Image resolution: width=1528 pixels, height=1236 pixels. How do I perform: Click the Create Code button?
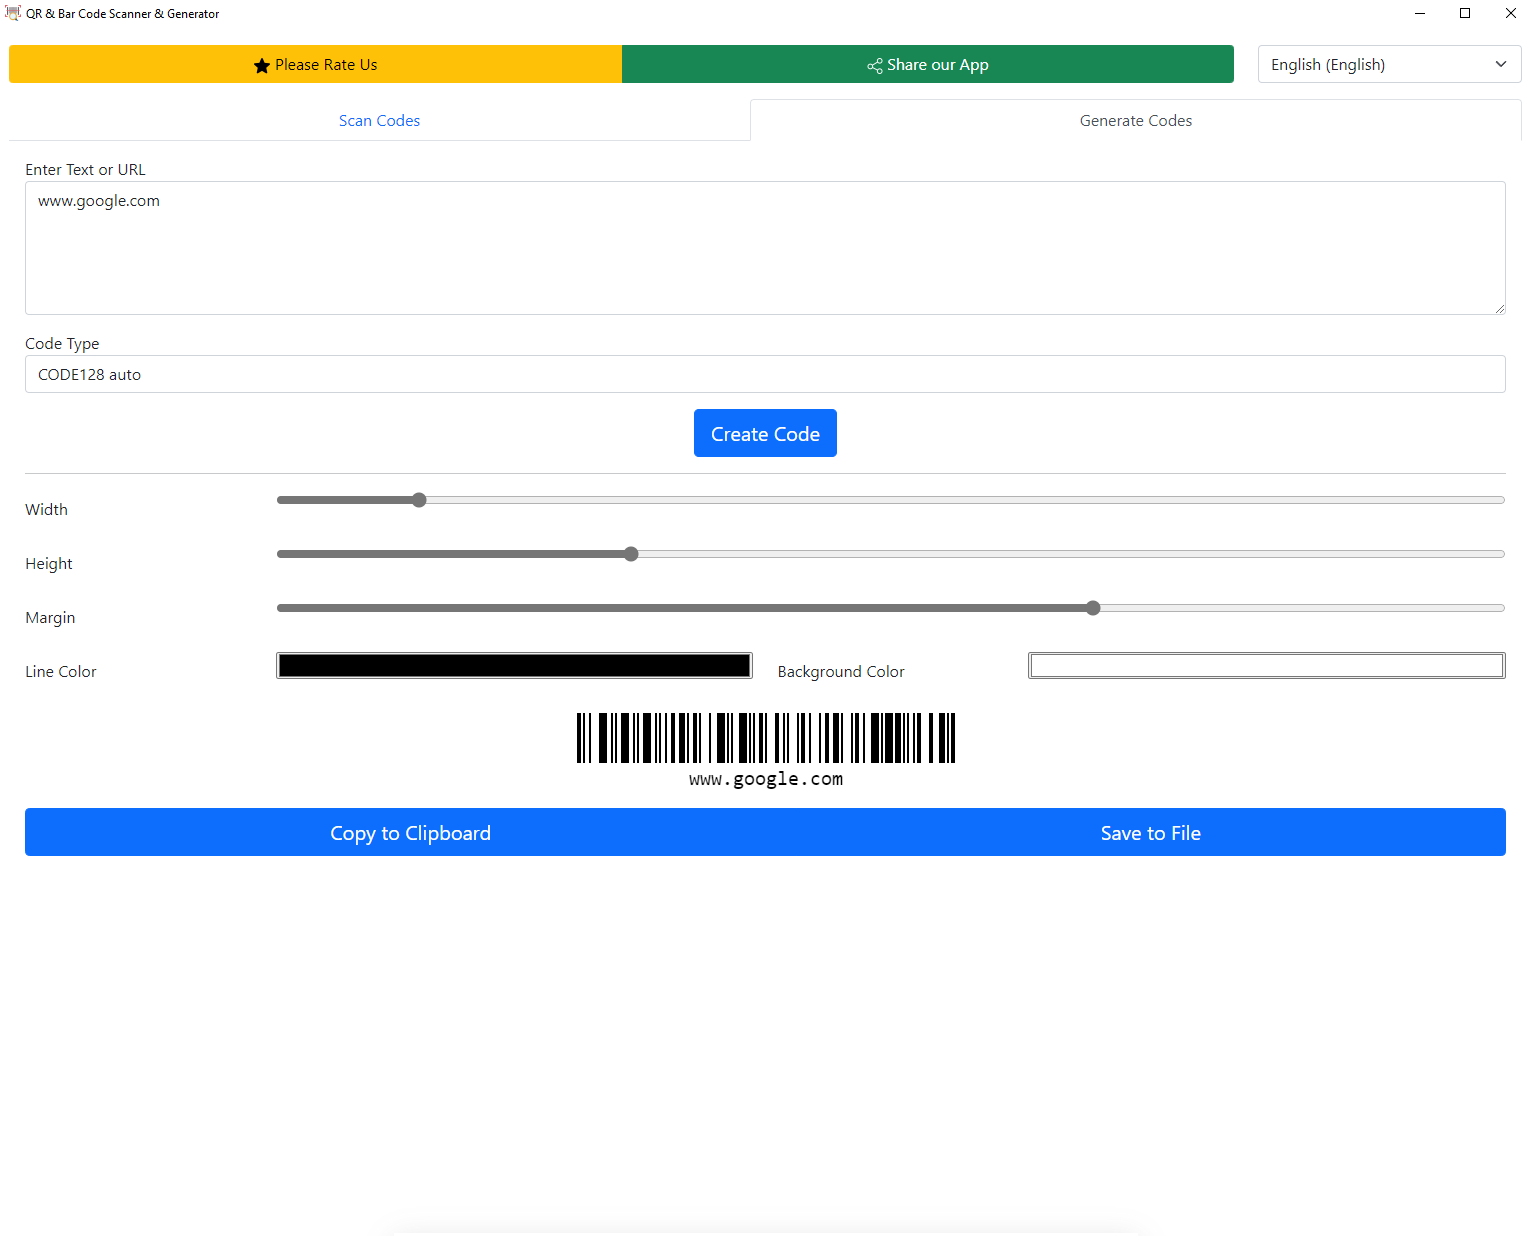765,433
